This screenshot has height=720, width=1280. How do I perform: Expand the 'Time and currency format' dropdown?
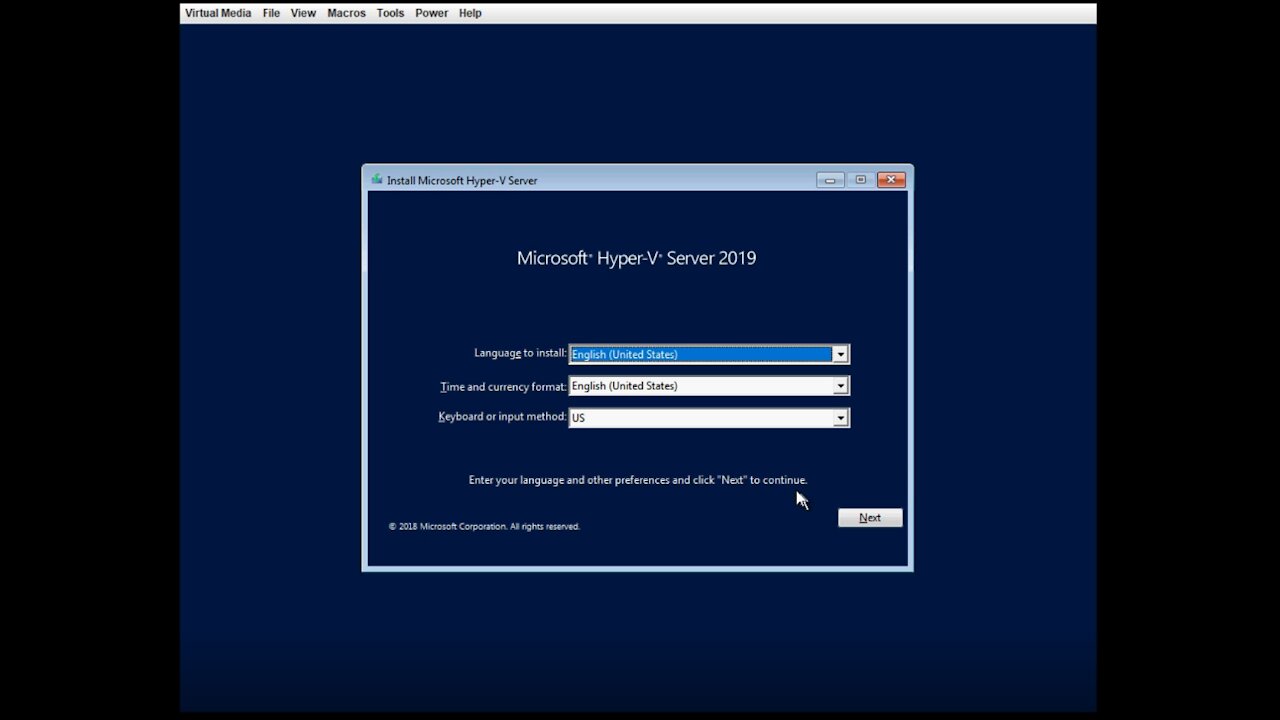point(840,386)
